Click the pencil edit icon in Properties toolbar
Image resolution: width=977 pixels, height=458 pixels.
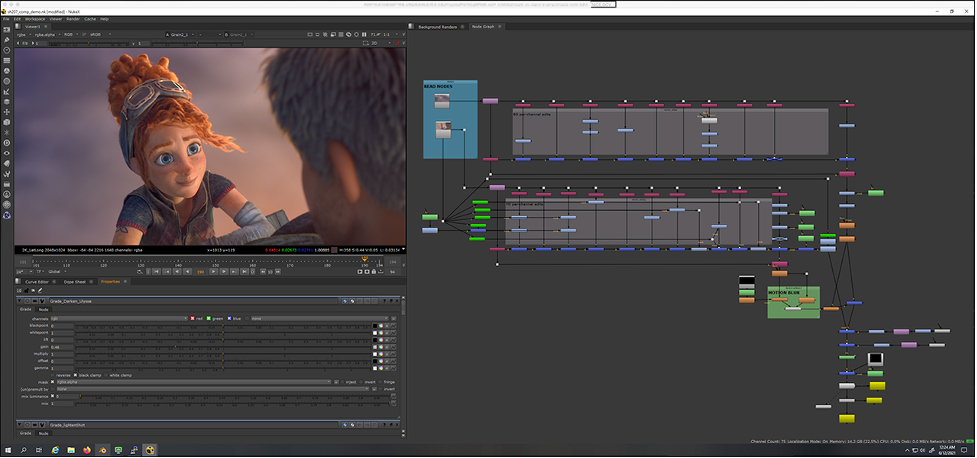(x=40, y=290)
